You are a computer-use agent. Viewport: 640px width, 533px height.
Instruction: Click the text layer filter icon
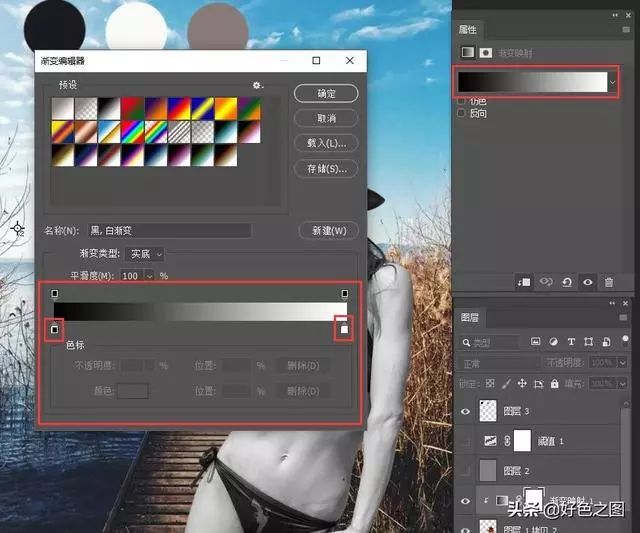[x=571, y=342]
